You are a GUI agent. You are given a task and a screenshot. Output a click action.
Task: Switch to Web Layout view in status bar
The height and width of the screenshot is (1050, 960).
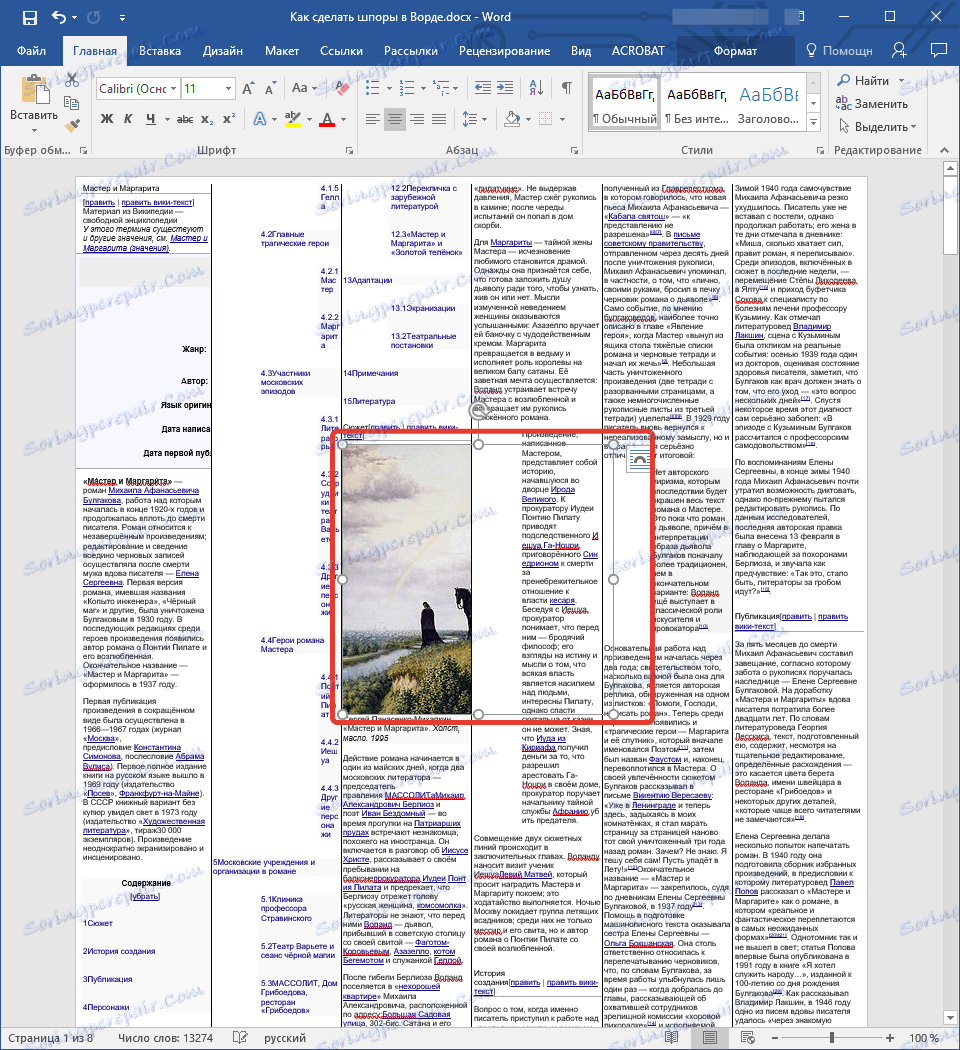tap(748, 1037)
